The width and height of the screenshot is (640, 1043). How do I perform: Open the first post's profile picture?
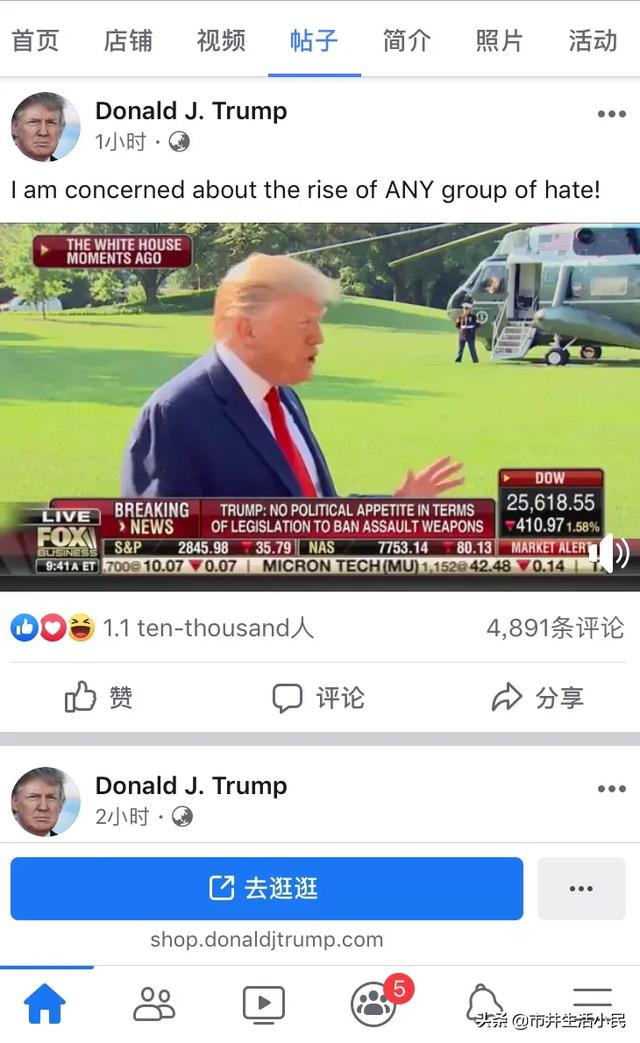coord(46,126)
